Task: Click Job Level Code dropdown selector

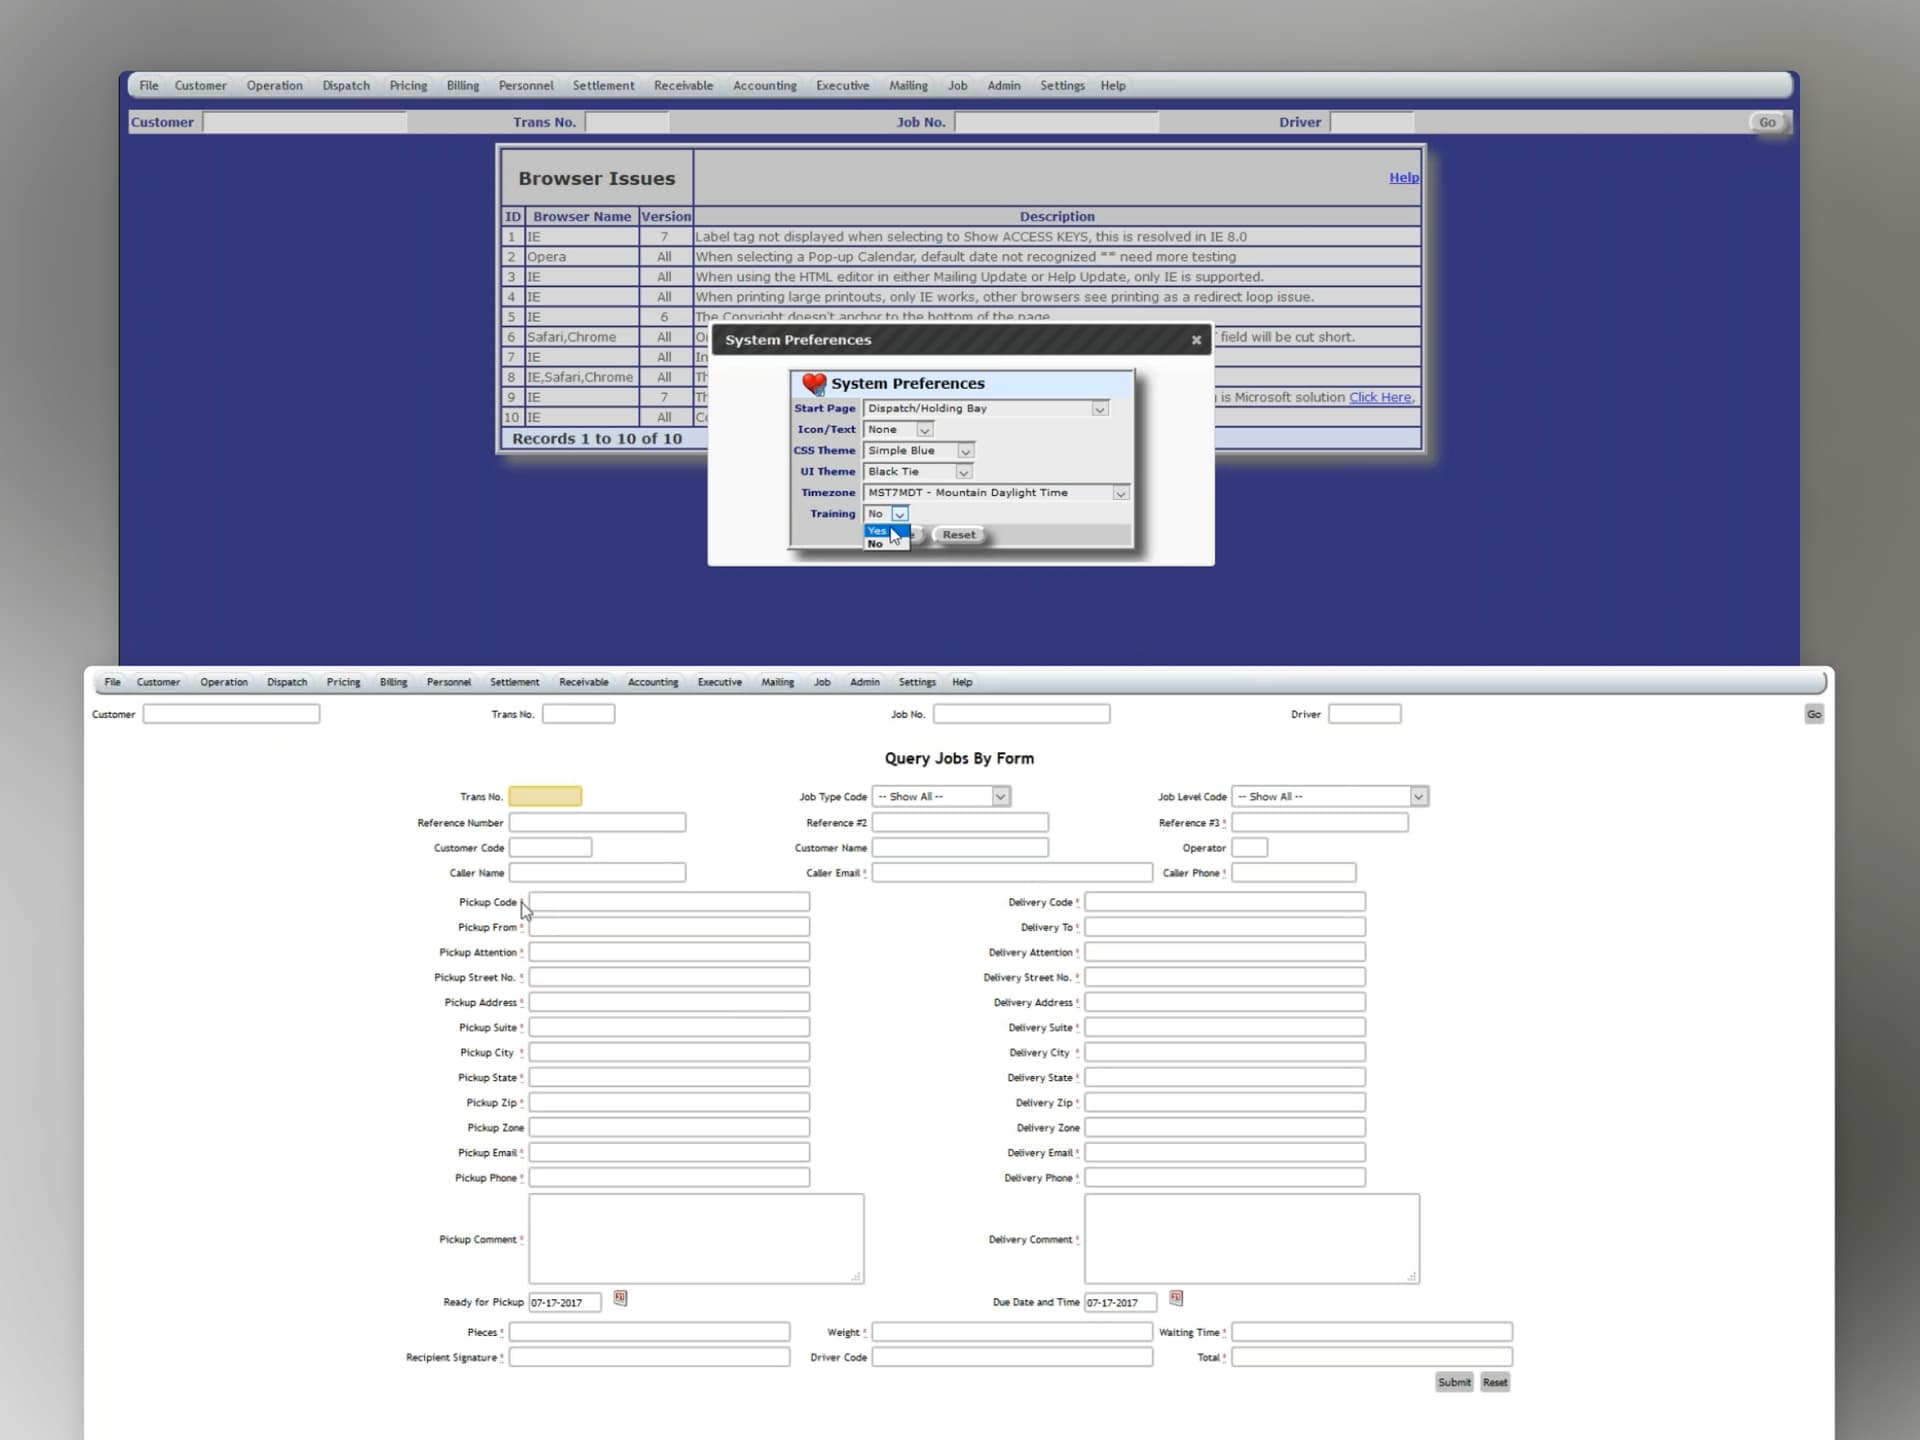Action: pos(1329,796)
